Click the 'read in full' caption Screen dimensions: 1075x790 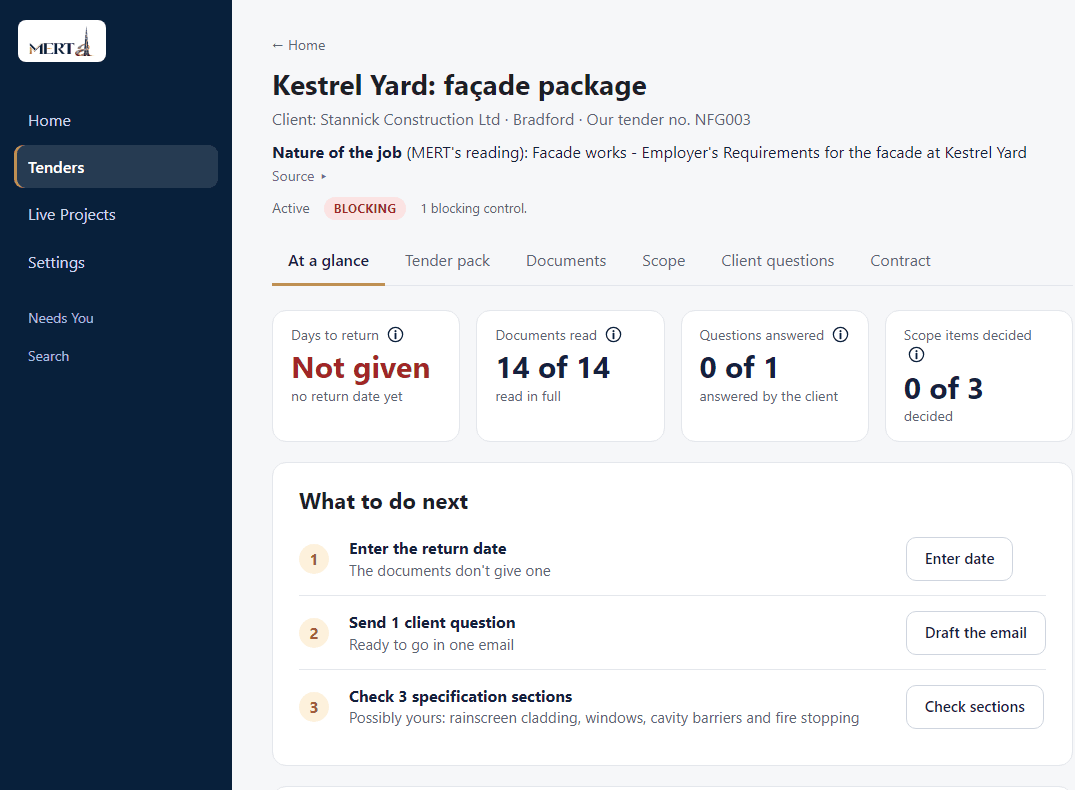click(x=528, y=396)
